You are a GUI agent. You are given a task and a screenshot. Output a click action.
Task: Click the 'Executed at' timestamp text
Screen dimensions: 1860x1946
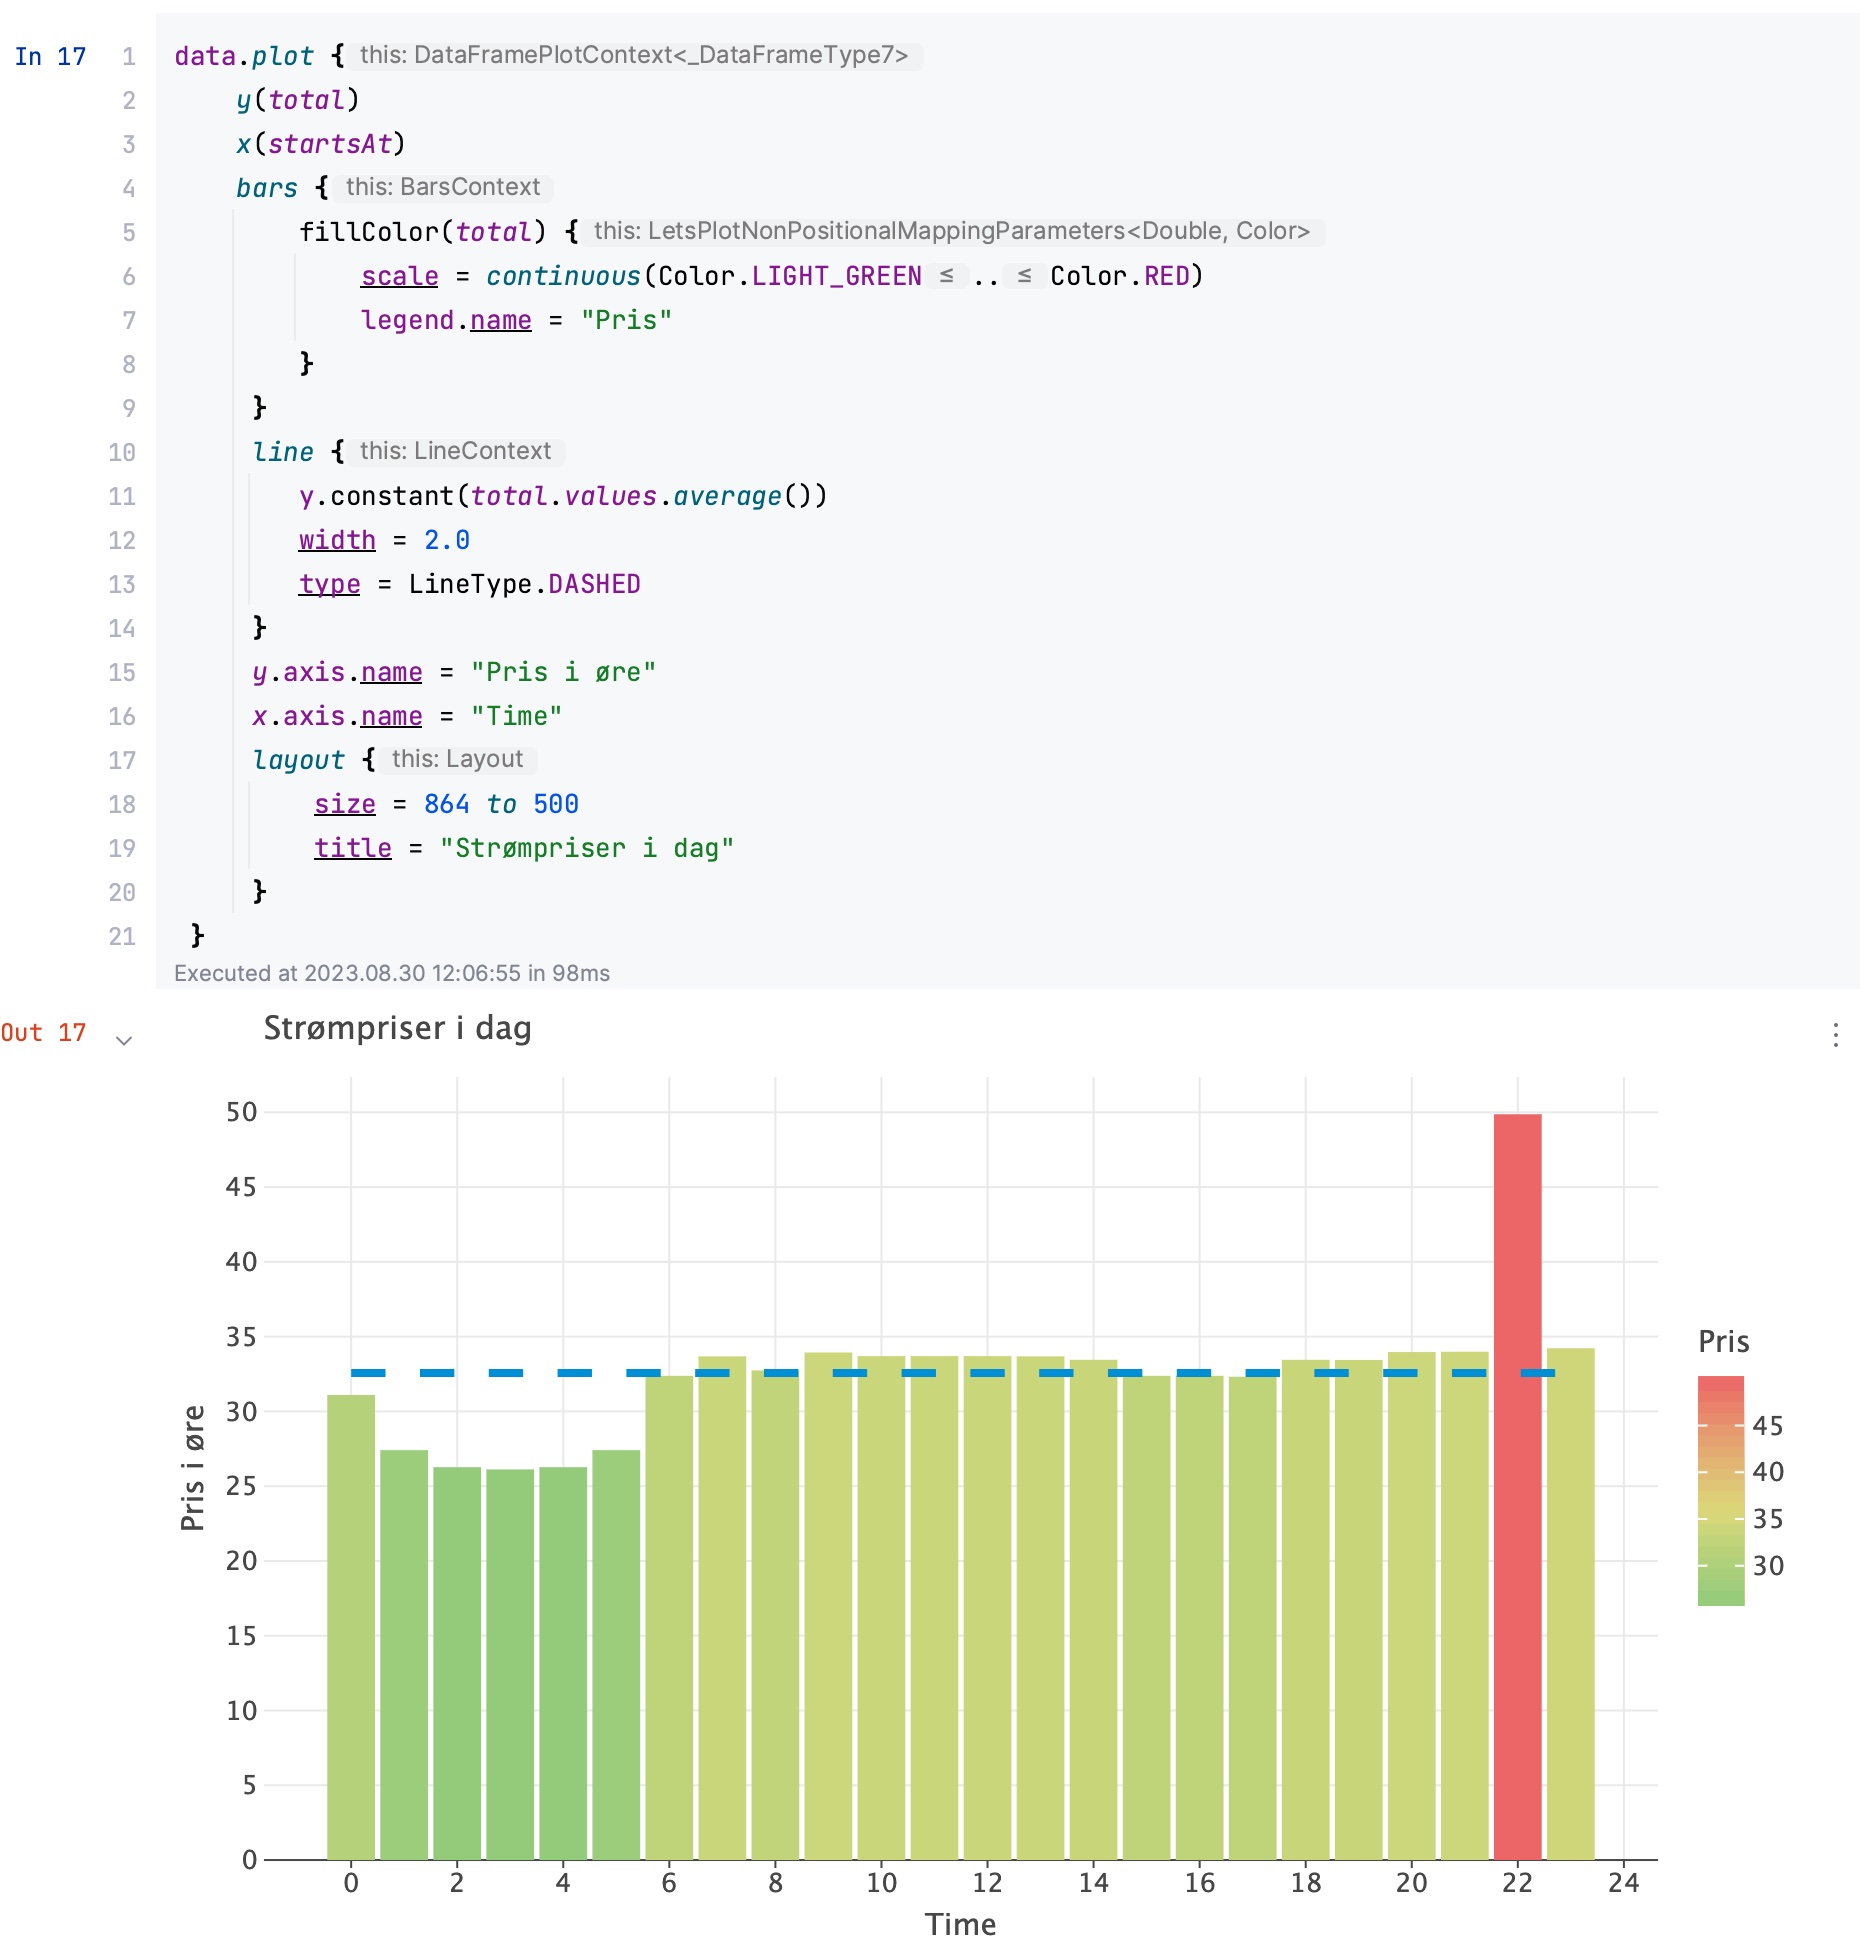pos(391,973)
